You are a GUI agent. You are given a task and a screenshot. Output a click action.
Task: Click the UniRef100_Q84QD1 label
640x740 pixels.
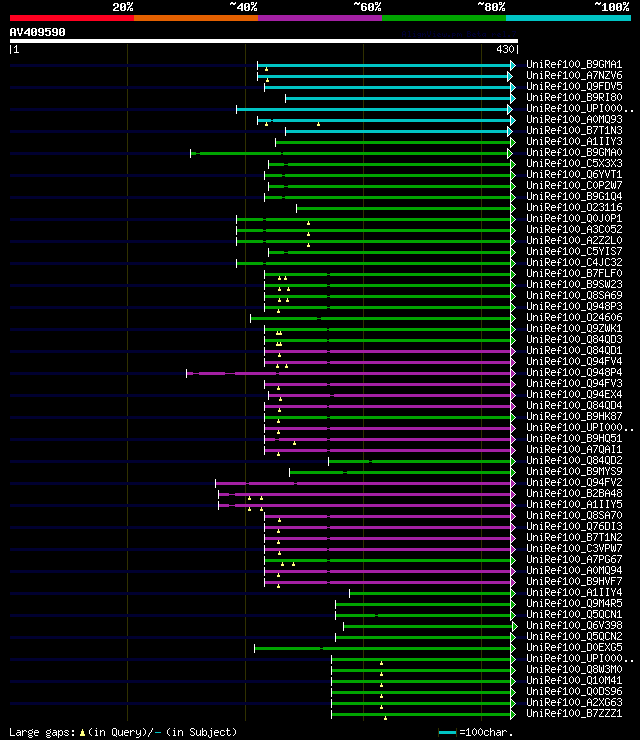click(x=574, y=351)
